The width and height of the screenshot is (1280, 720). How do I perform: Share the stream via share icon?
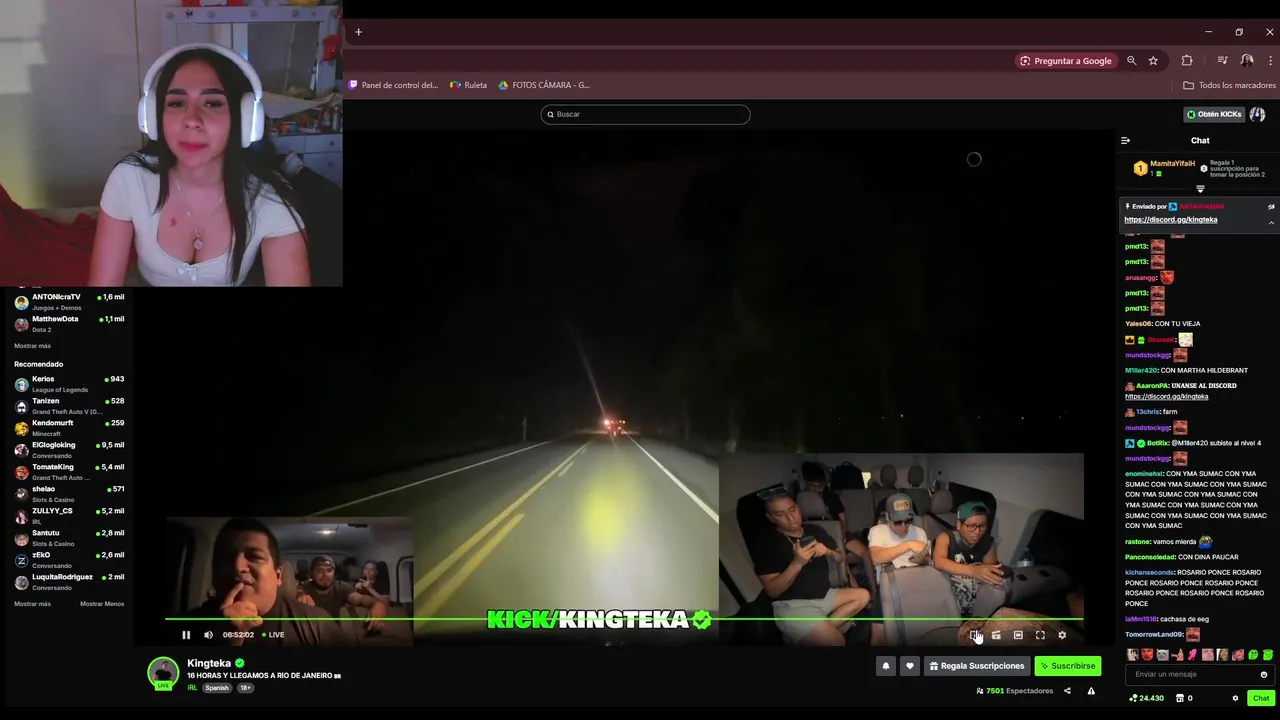tap(1067, 691)
